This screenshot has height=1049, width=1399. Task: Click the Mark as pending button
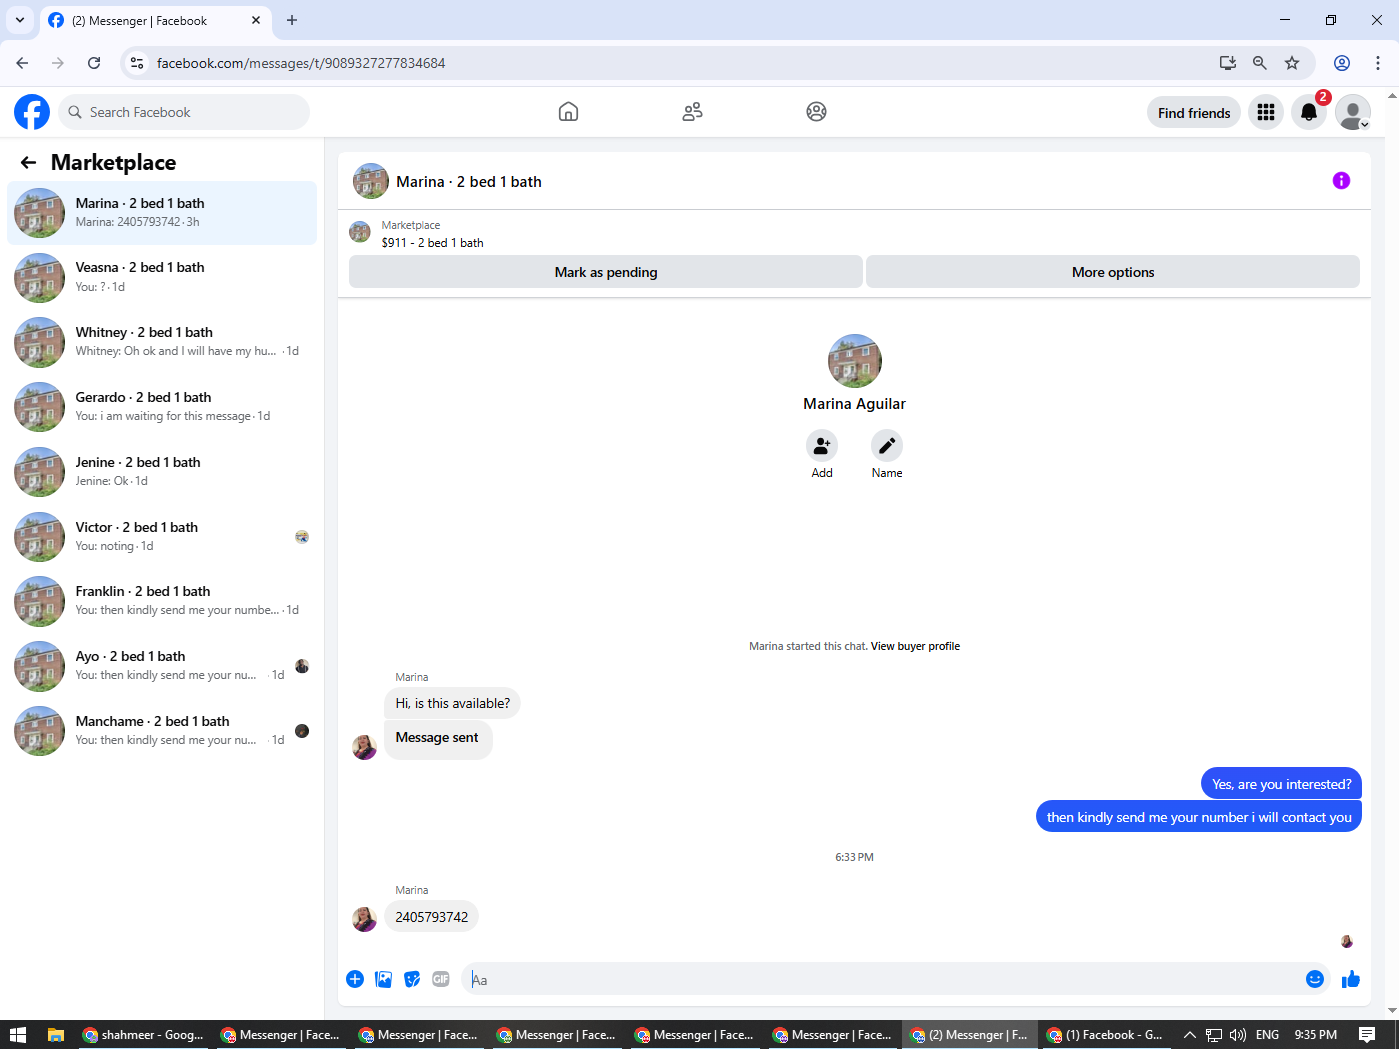(x=606, y=272)
